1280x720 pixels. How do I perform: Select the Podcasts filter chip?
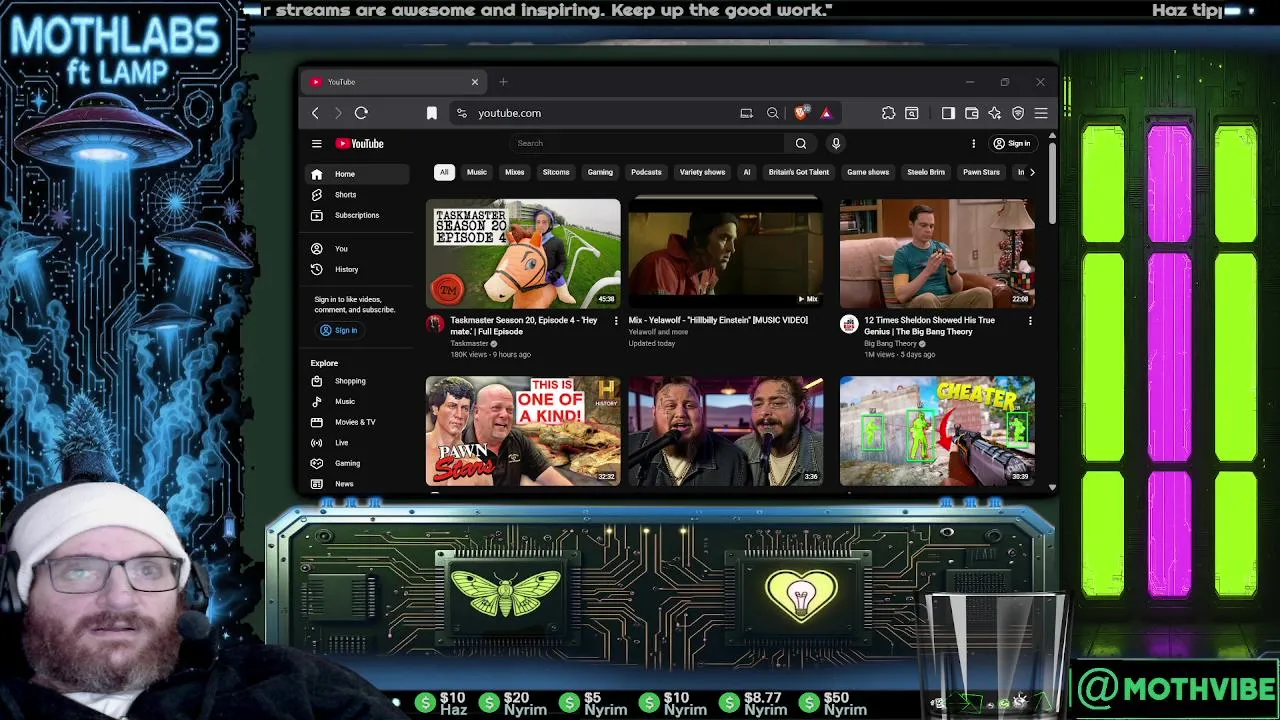click(x=646, y=172)
